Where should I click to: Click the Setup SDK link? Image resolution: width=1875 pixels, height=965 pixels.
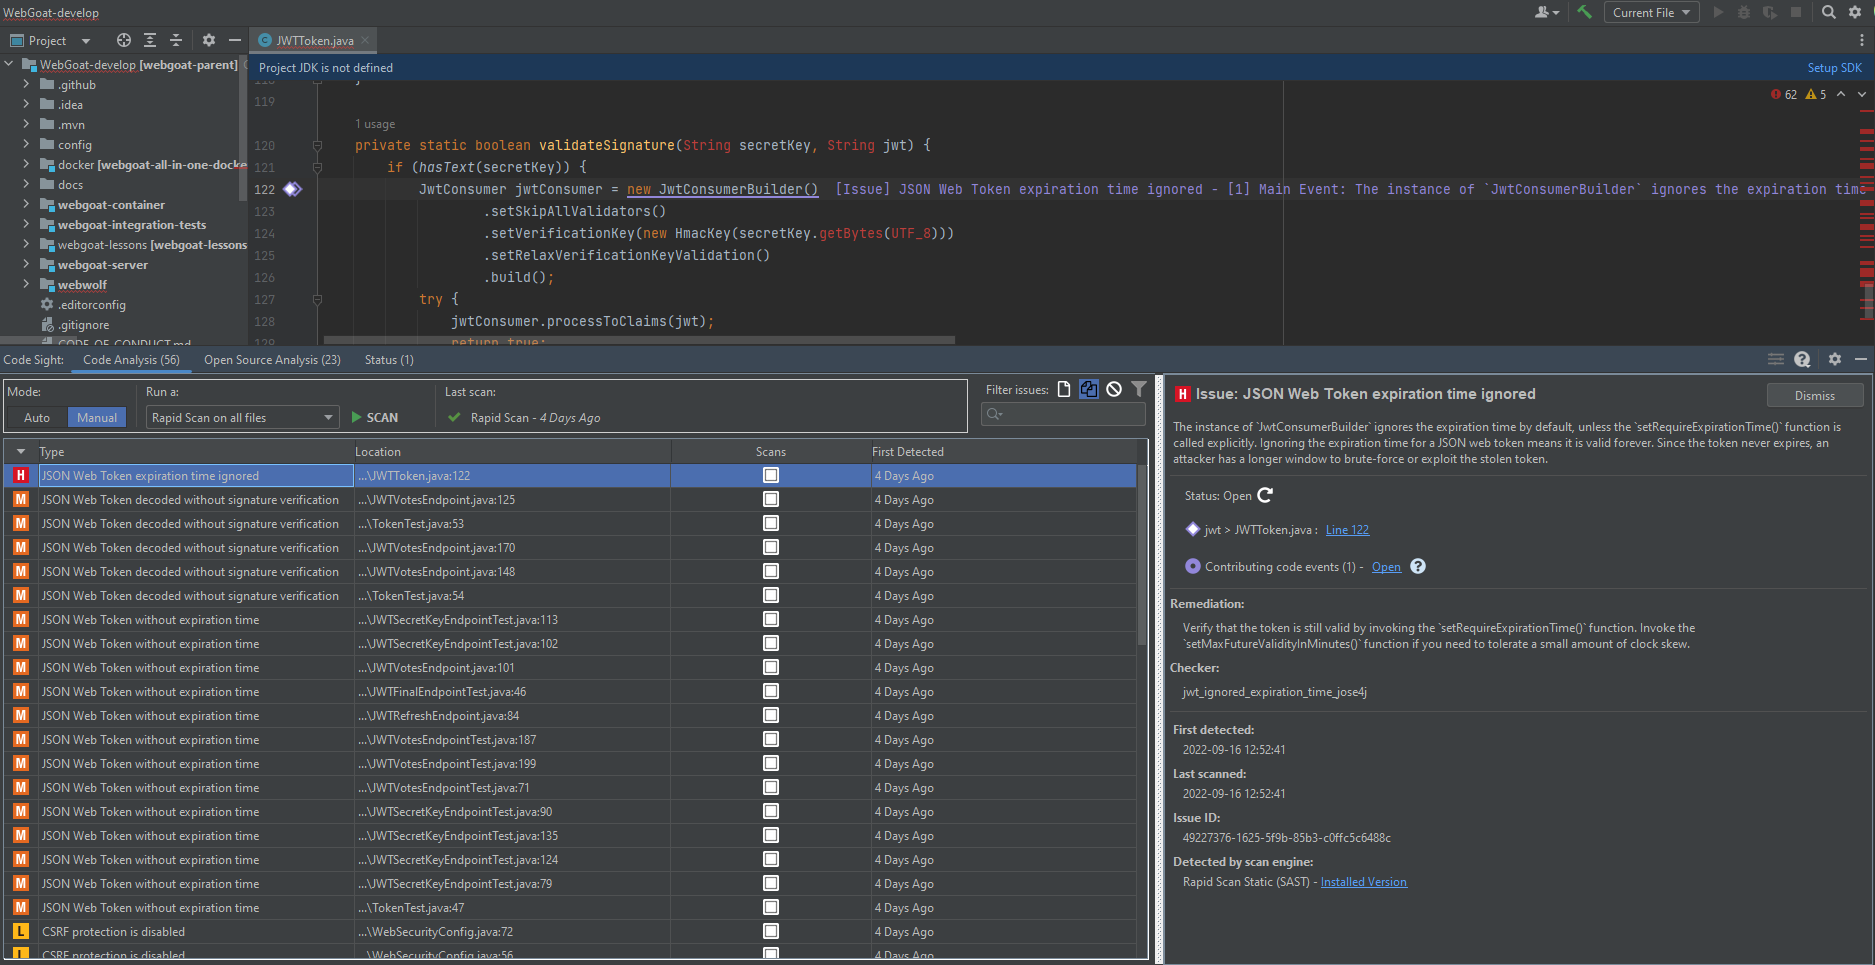[x=1834, y=67]
